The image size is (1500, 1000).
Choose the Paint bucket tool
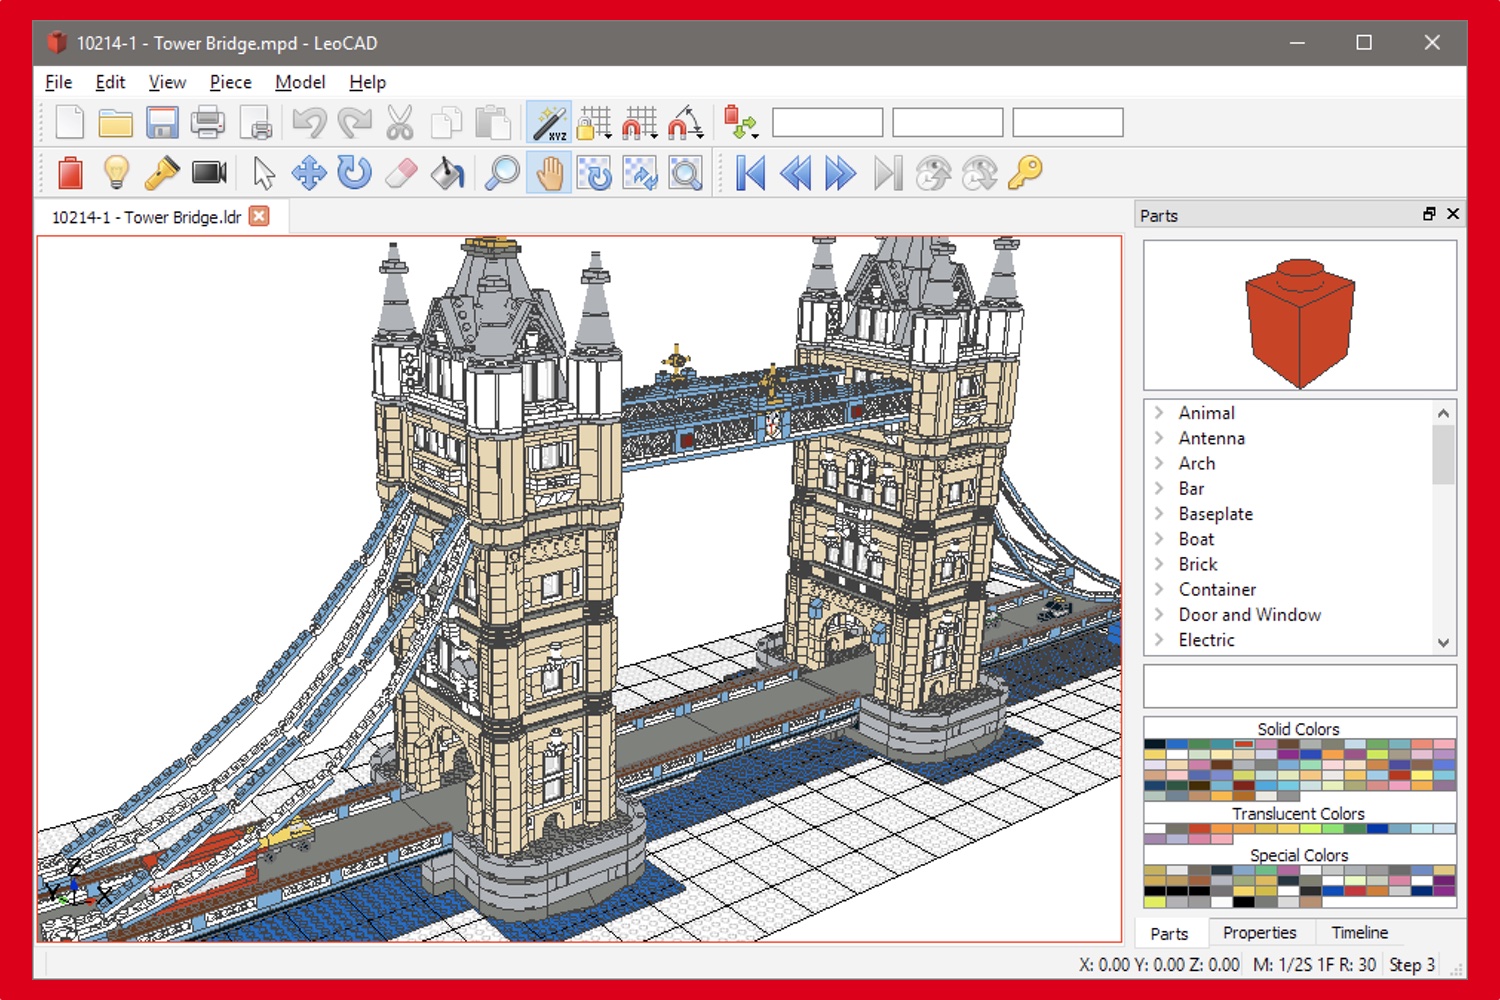[447, 173]
